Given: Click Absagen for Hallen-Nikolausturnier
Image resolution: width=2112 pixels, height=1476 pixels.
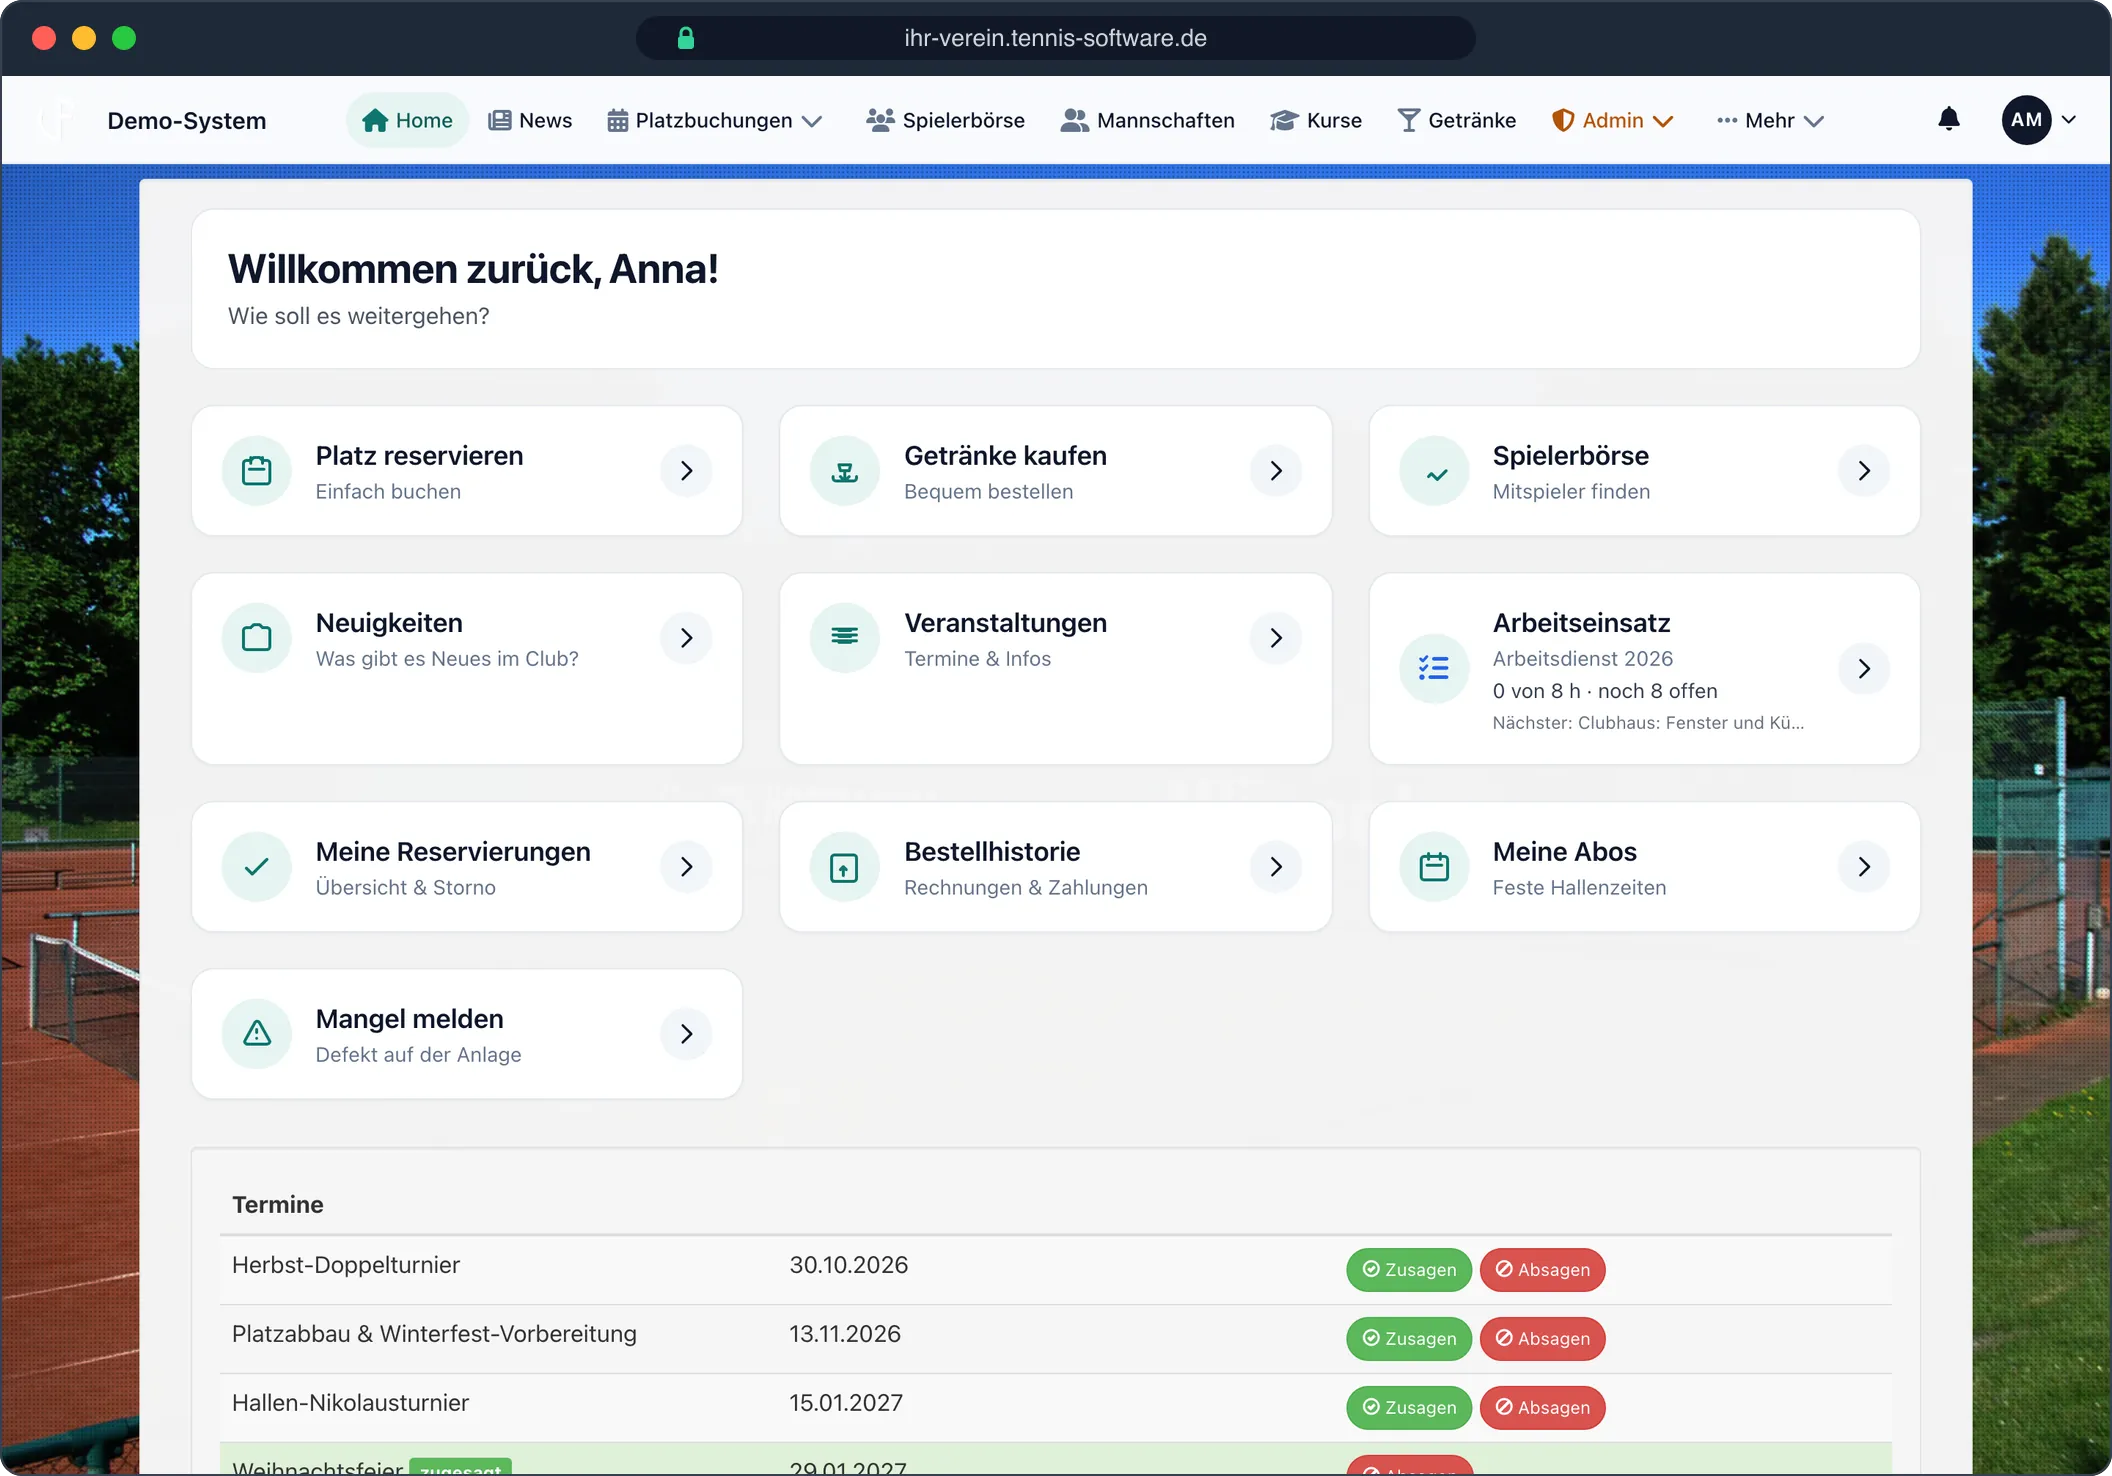Looking at the screenshot, I should (1543, 1408).
